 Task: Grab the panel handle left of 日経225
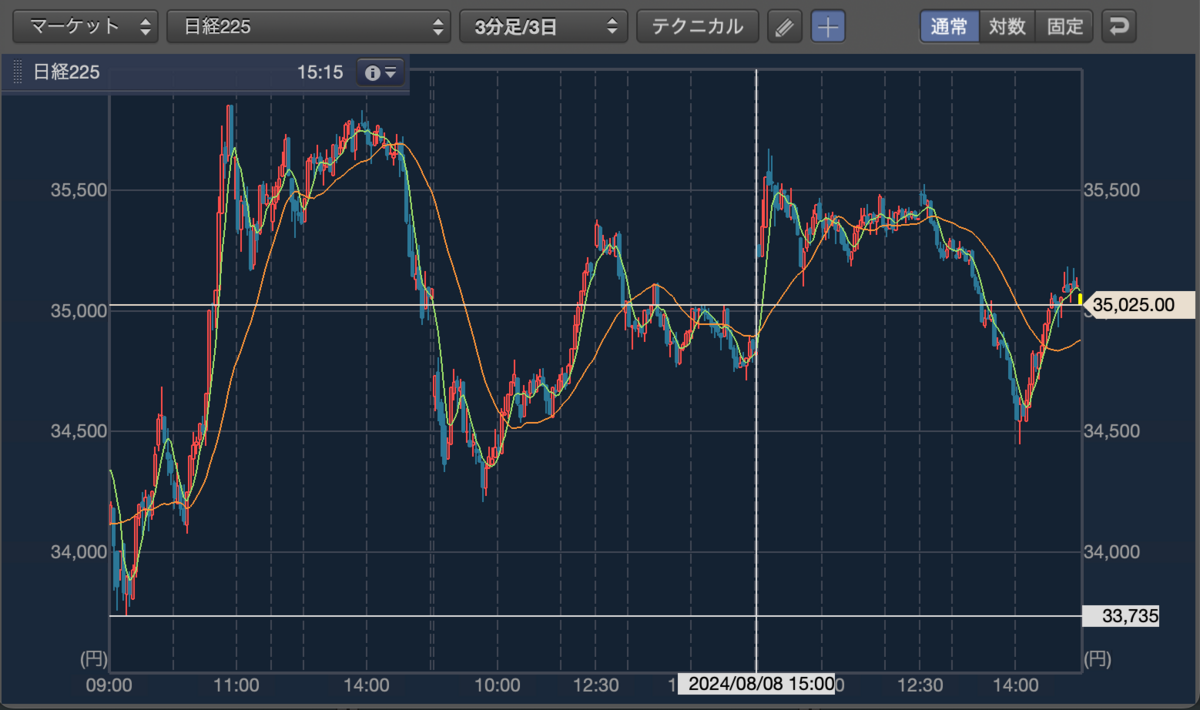tap(17, 72)
